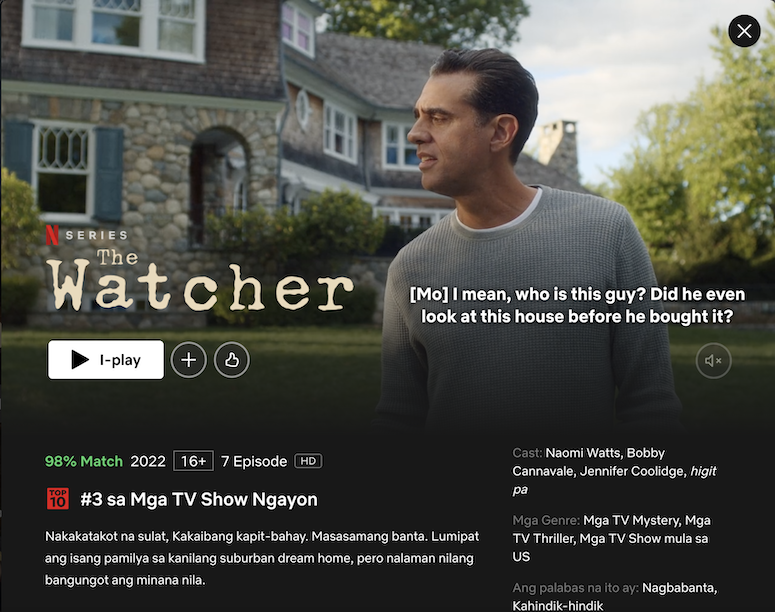Click the 16+ maturity rating badge

193,461
